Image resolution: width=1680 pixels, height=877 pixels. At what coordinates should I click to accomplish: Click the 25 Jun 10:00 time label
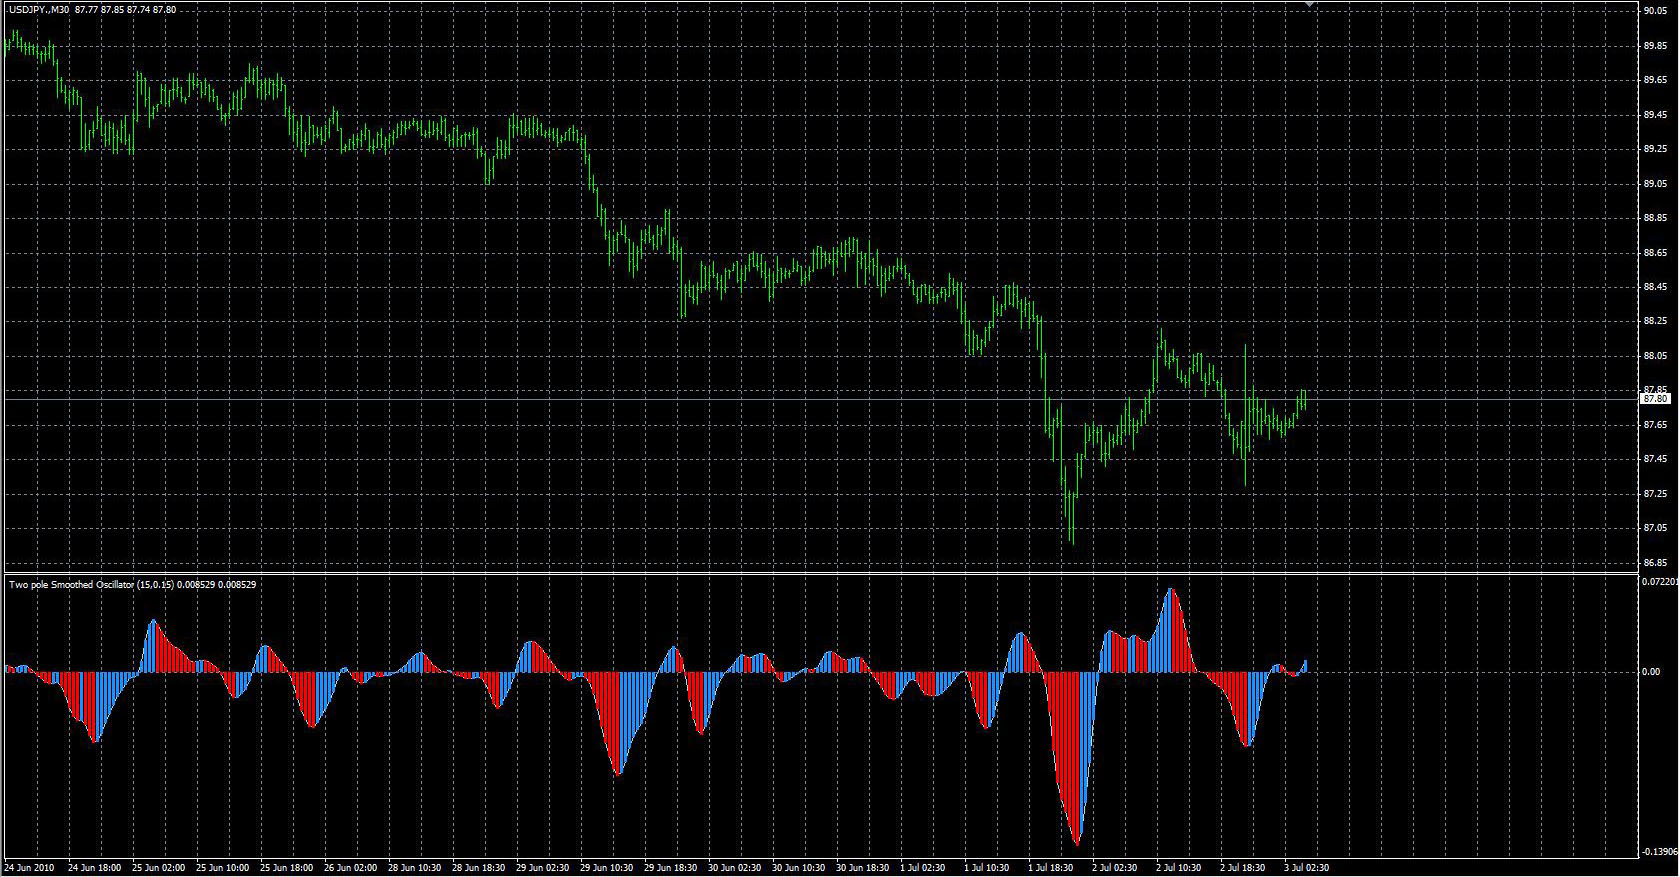pos(222,868)
